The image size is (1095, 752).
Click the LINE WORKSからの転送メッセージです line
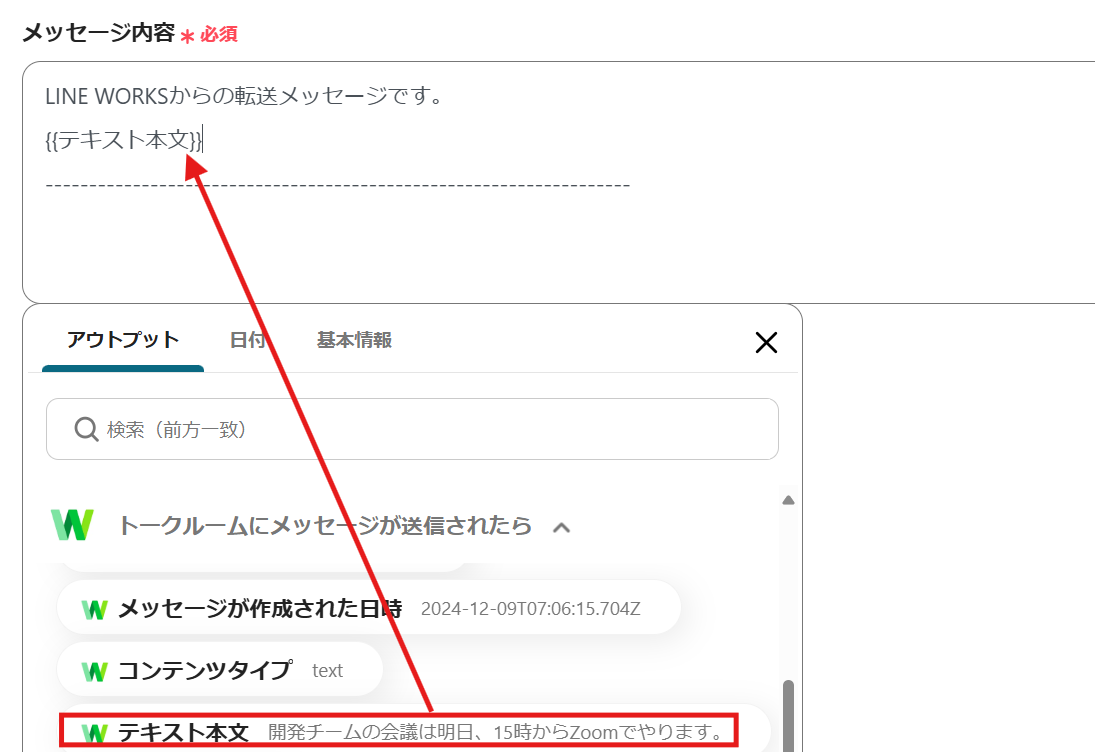(243, 96)
